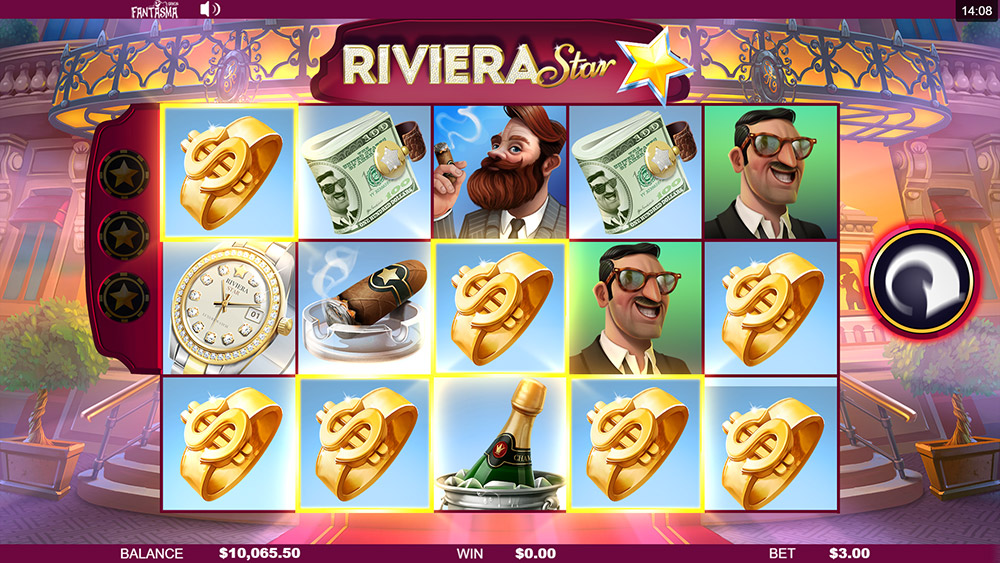Select the bottom star token on red panel
This screenshot has width=1000, height=563.
click(x=124, y=297)
